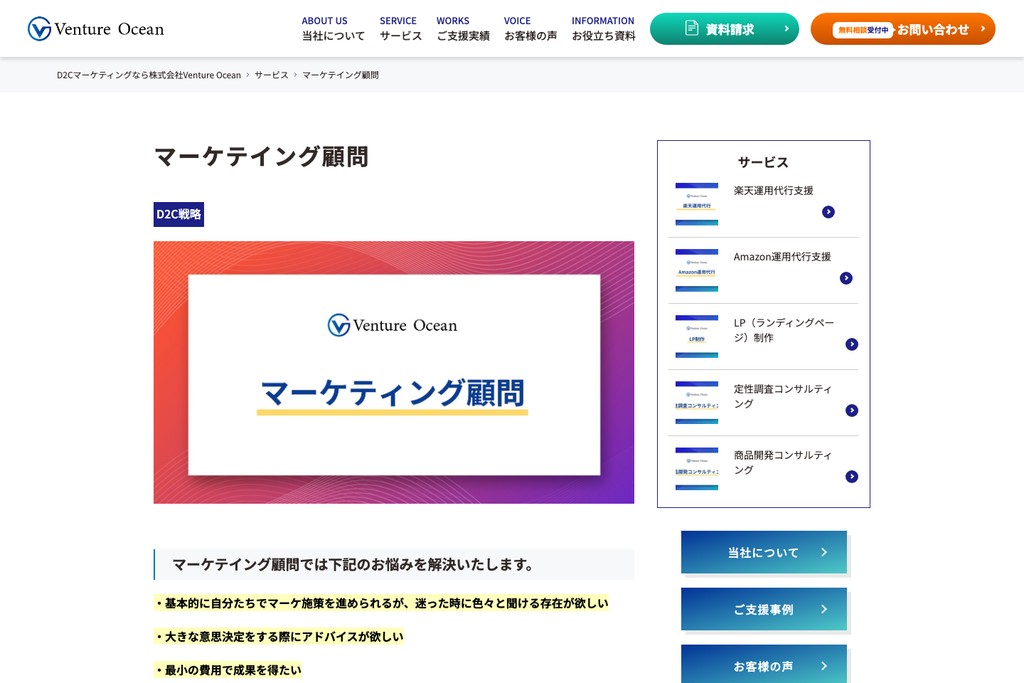Open 楽天運用代行支援 service link
1024x683 pixels.
[x=773, y=191]
